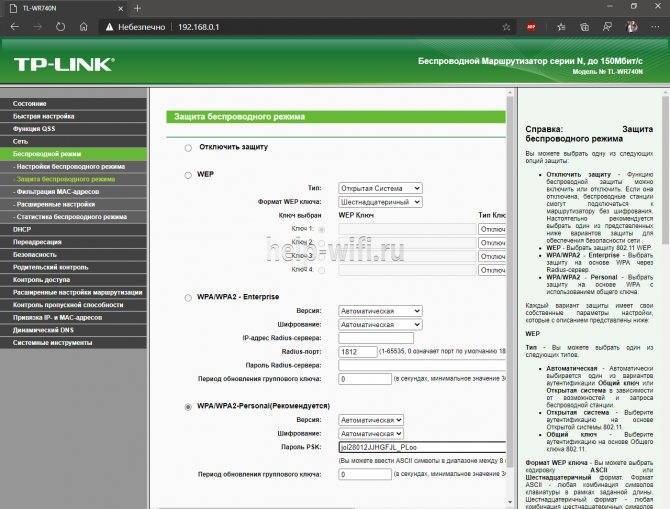Open key type dropdown for Ключ 3
670x509 pixels.
492,256
